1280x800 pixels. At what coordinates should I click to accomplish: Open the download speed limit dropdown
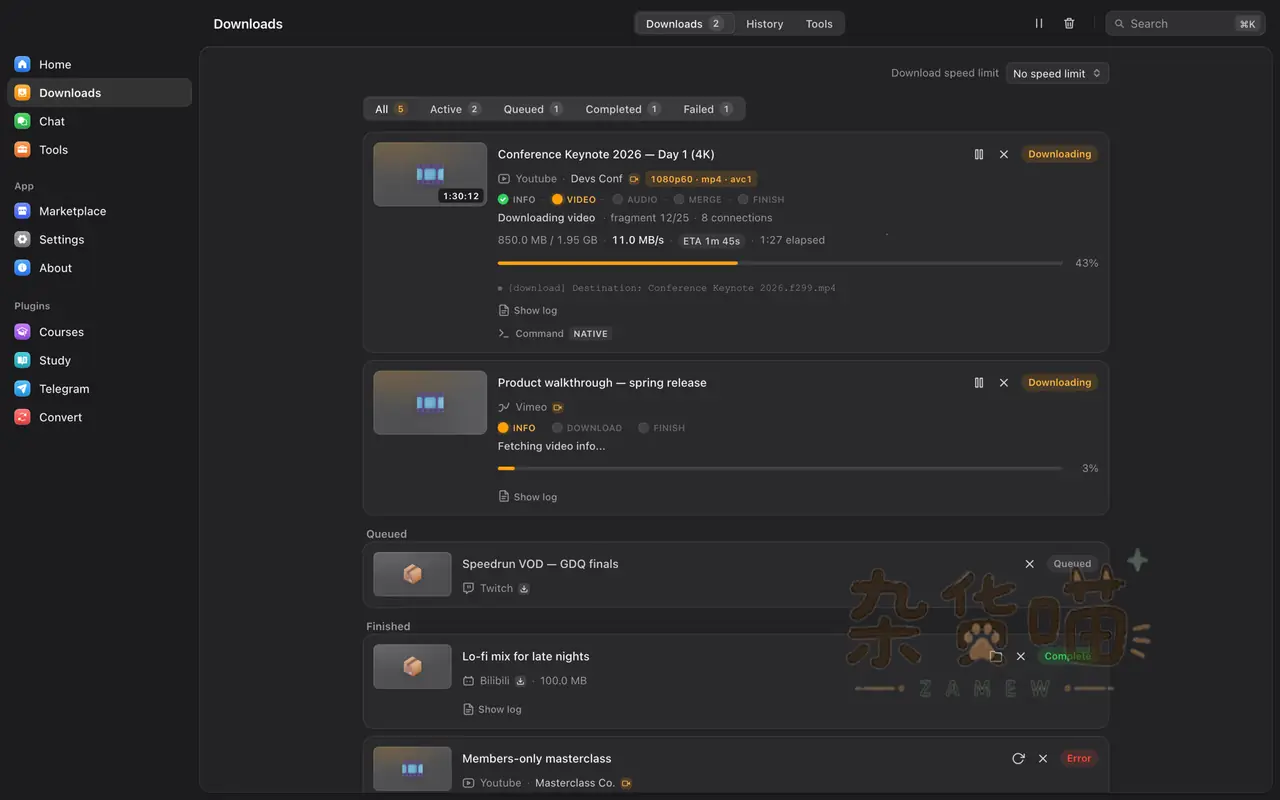(x=1057, y=73)
